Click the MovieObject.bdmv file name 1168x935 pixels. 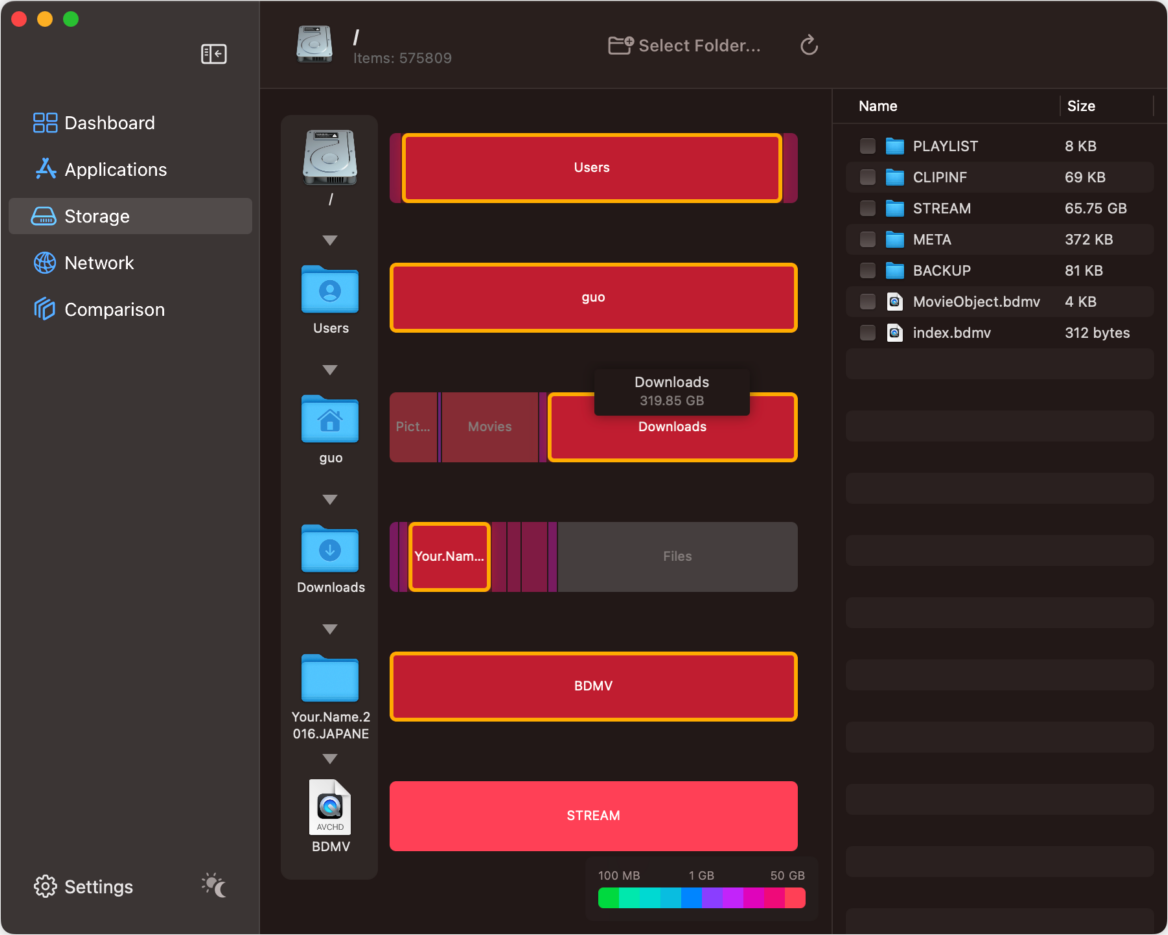point(976,302)
